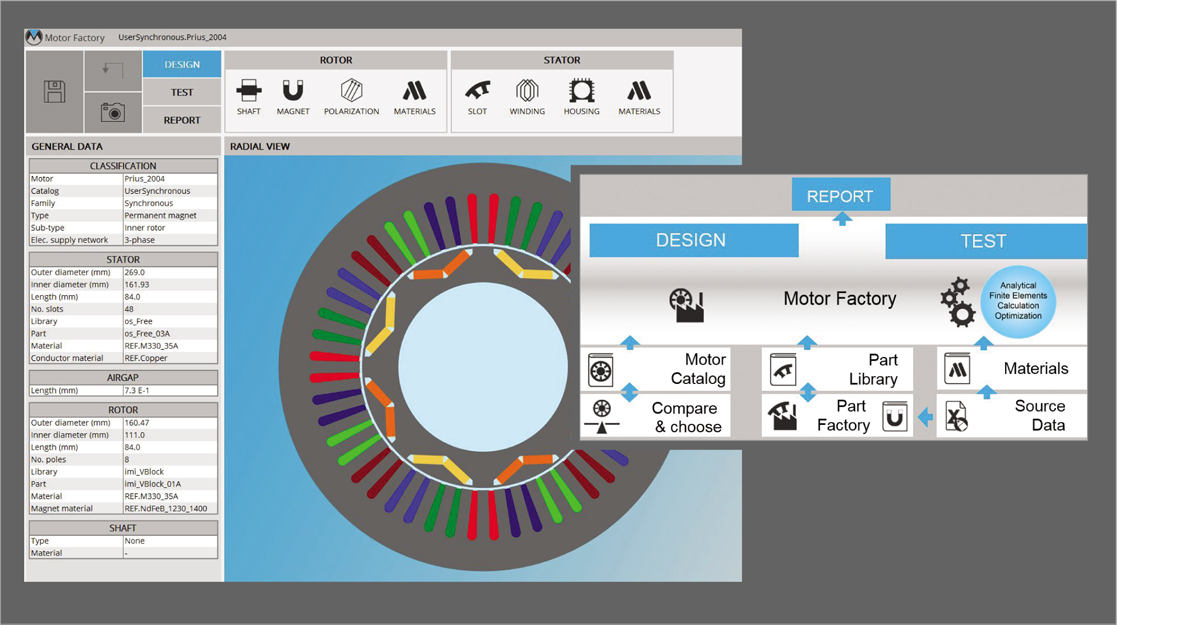Switch to the REPORT tab in left panel
The image size is (1200, 625).
coord(182,120)
